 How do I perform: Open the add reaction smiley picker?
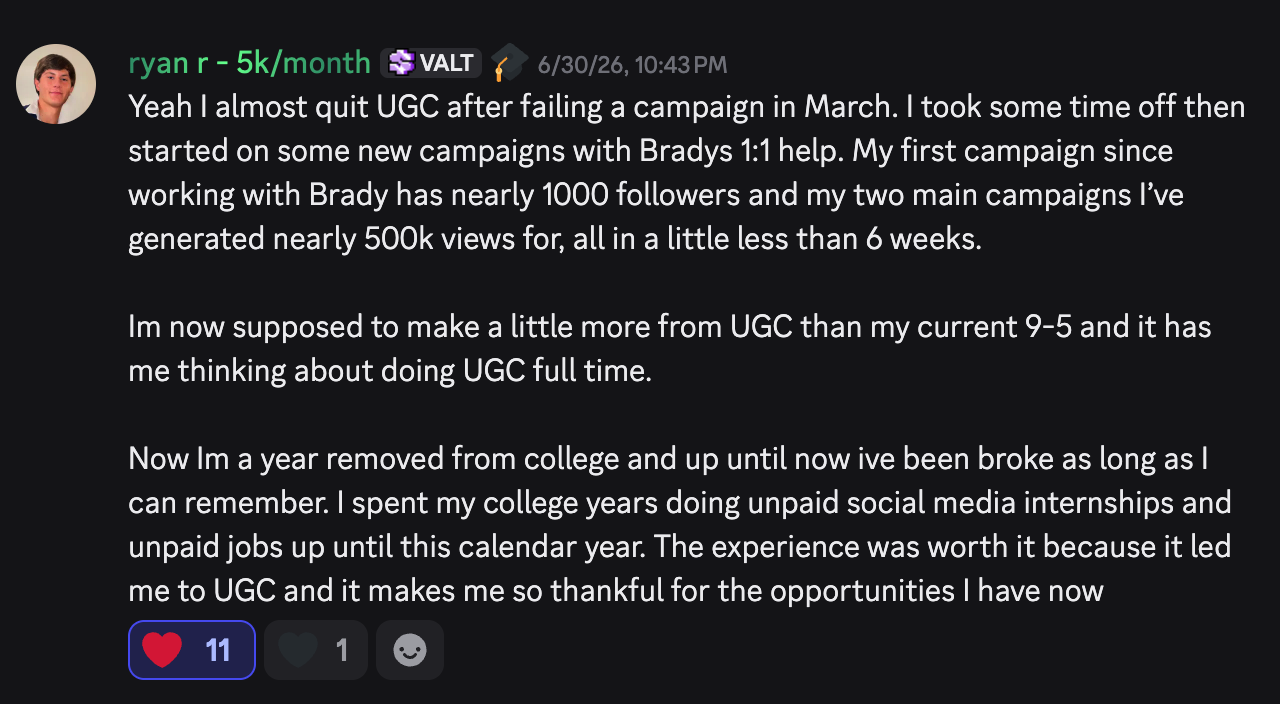pyautogui.click(x=410, y=650)
